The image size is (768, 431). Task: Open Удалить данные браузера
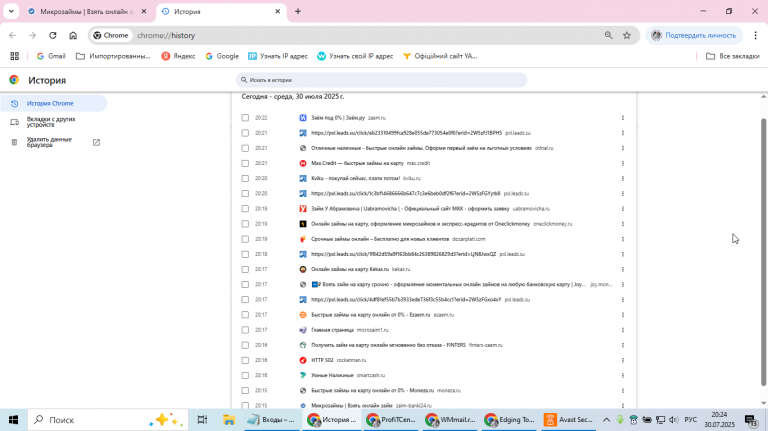coord(53,142)
